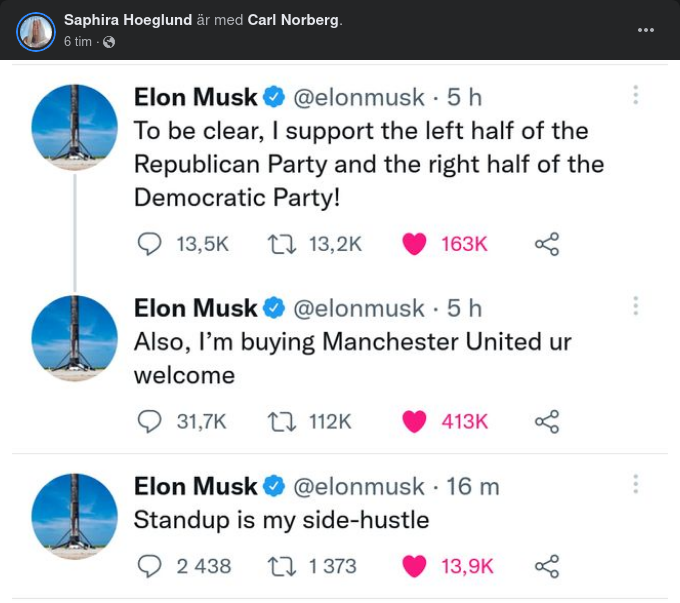Open more options on Republican Party tweet
Screen dimensions: 680x603
(x=635, y=95)
